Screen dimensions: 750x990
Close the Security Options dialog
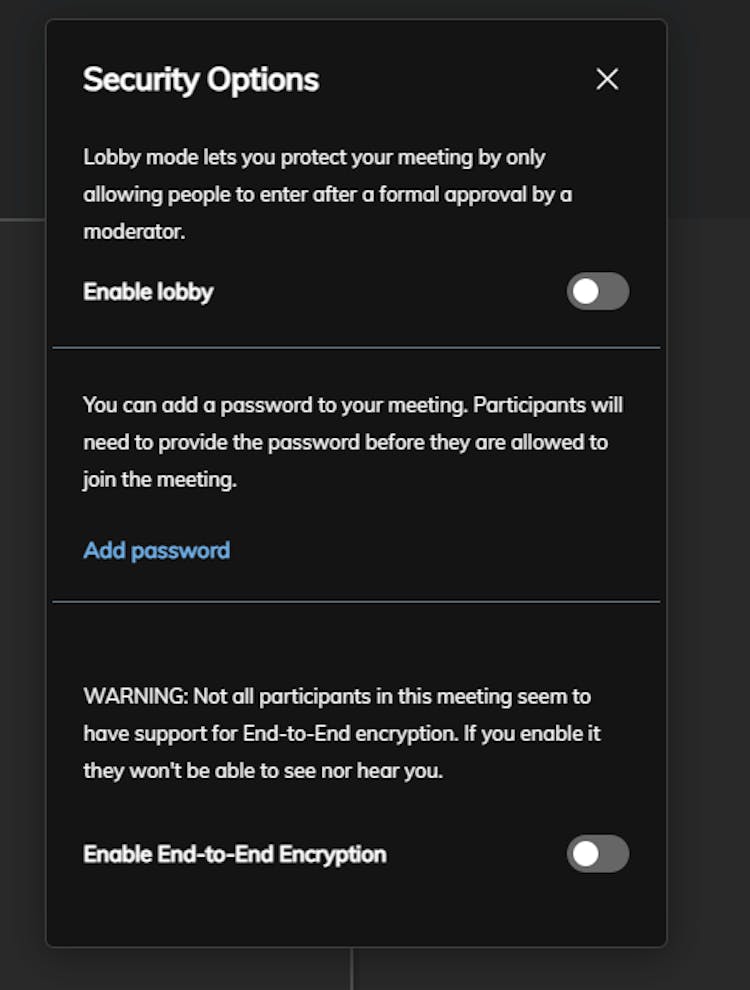pos(607,80)
